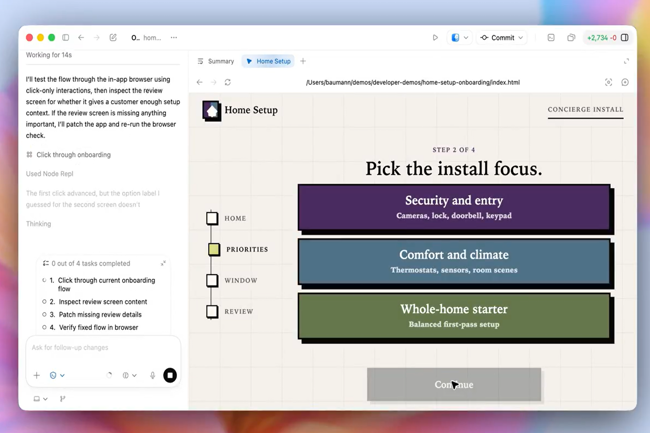Click the microphone icon in chat box
Viewport: 650px width, 433px height.
pos(153,375)
